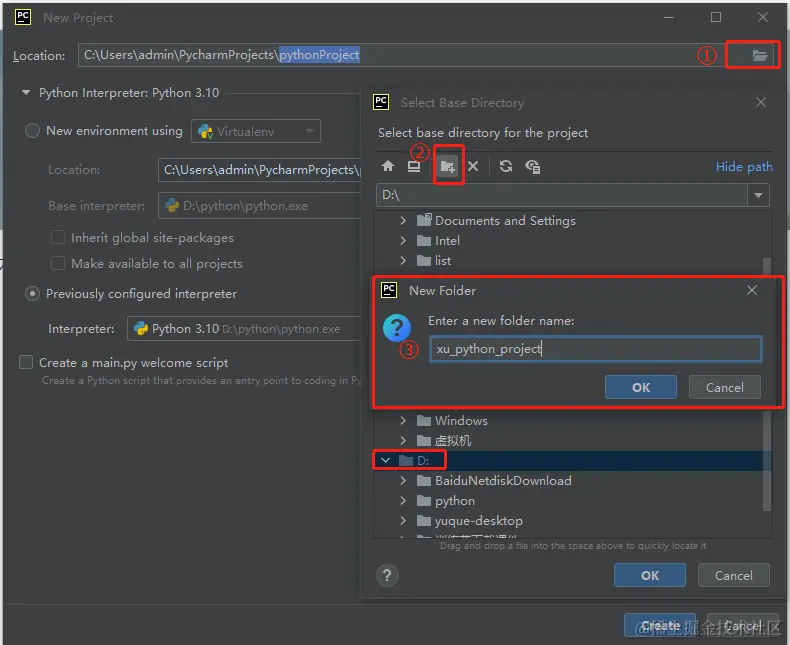Viewport: 790px width, 645px height.
Task: Expand the Intel folder
Action: click(403, 240)
